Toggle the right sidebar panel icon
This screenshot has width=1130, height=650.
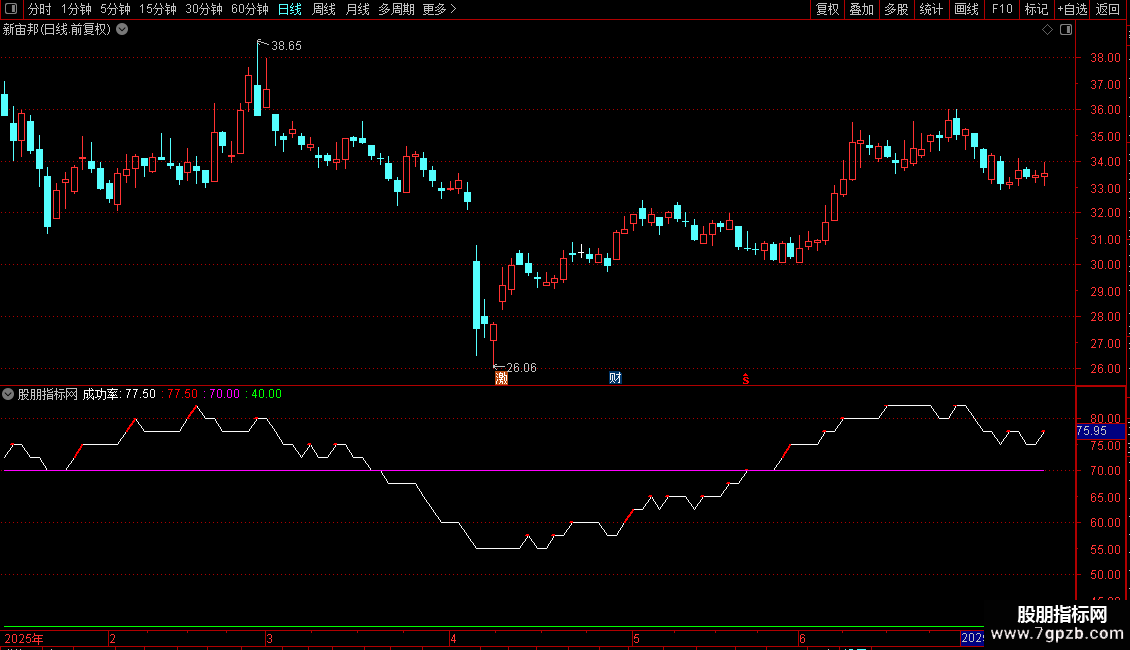pos(1066,30)
